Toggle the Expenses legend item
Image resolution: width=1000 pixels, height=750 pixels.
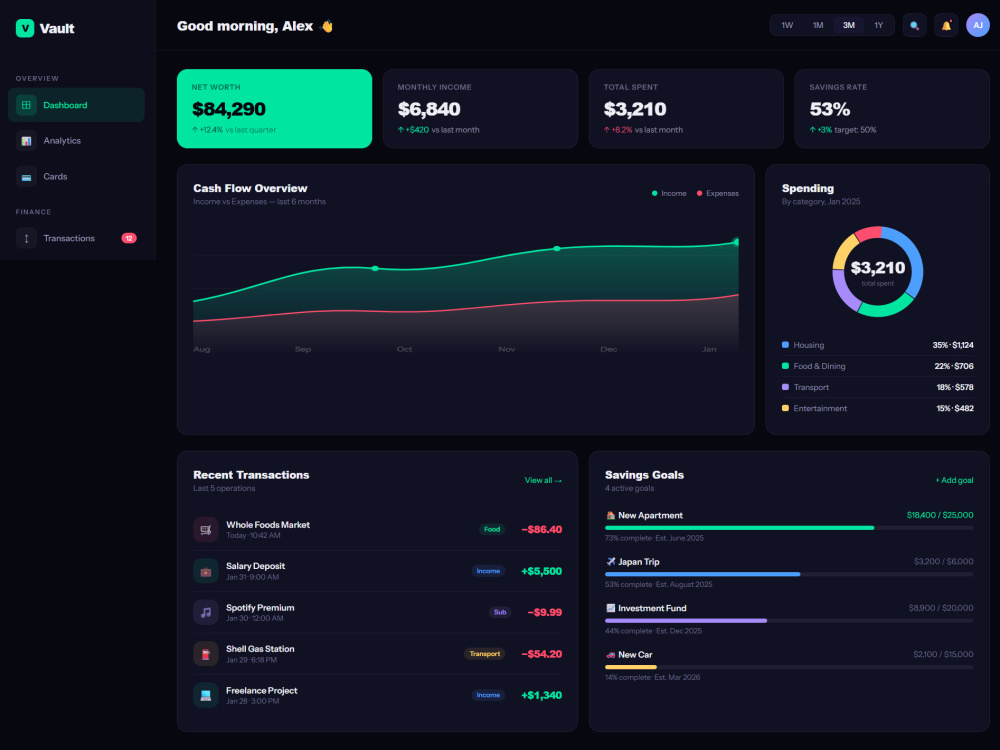pos(717,193)
